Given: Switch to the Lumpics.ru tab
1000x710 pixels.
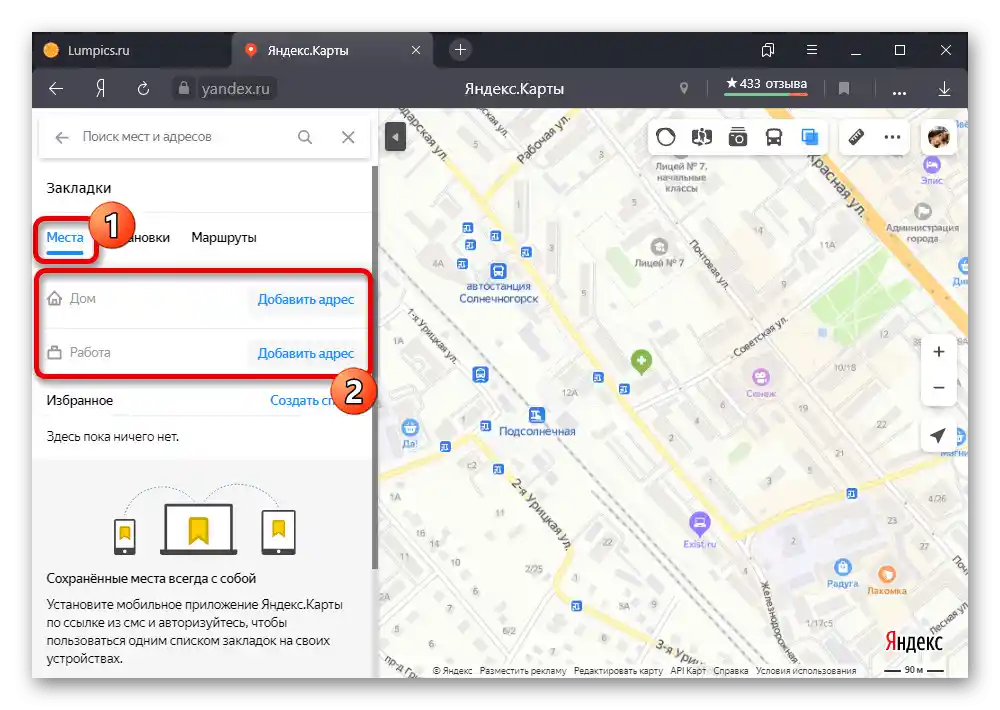Looking at the screenshot, I should pyautogui.click(x=132, y=50).
